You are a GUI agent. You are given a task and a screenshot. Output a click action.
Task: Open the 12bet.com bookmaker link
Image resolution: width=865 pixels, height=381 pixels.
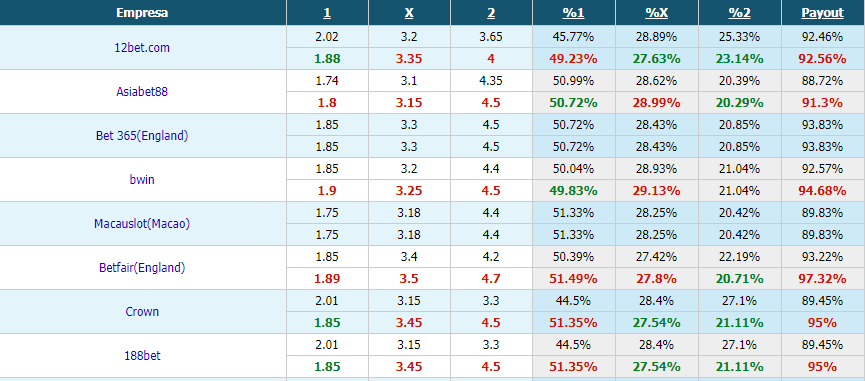(x=142, y=47)
